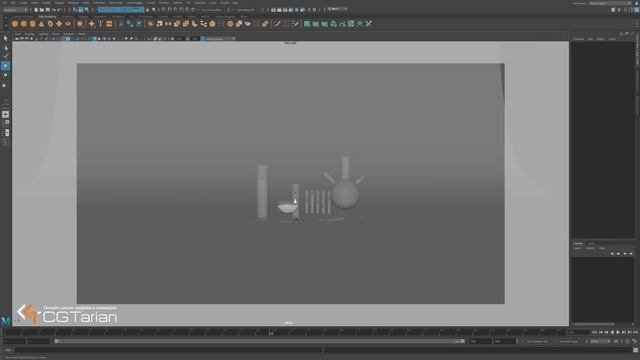
Task: Click the polygon Type text tool icon
Action: 100,24
